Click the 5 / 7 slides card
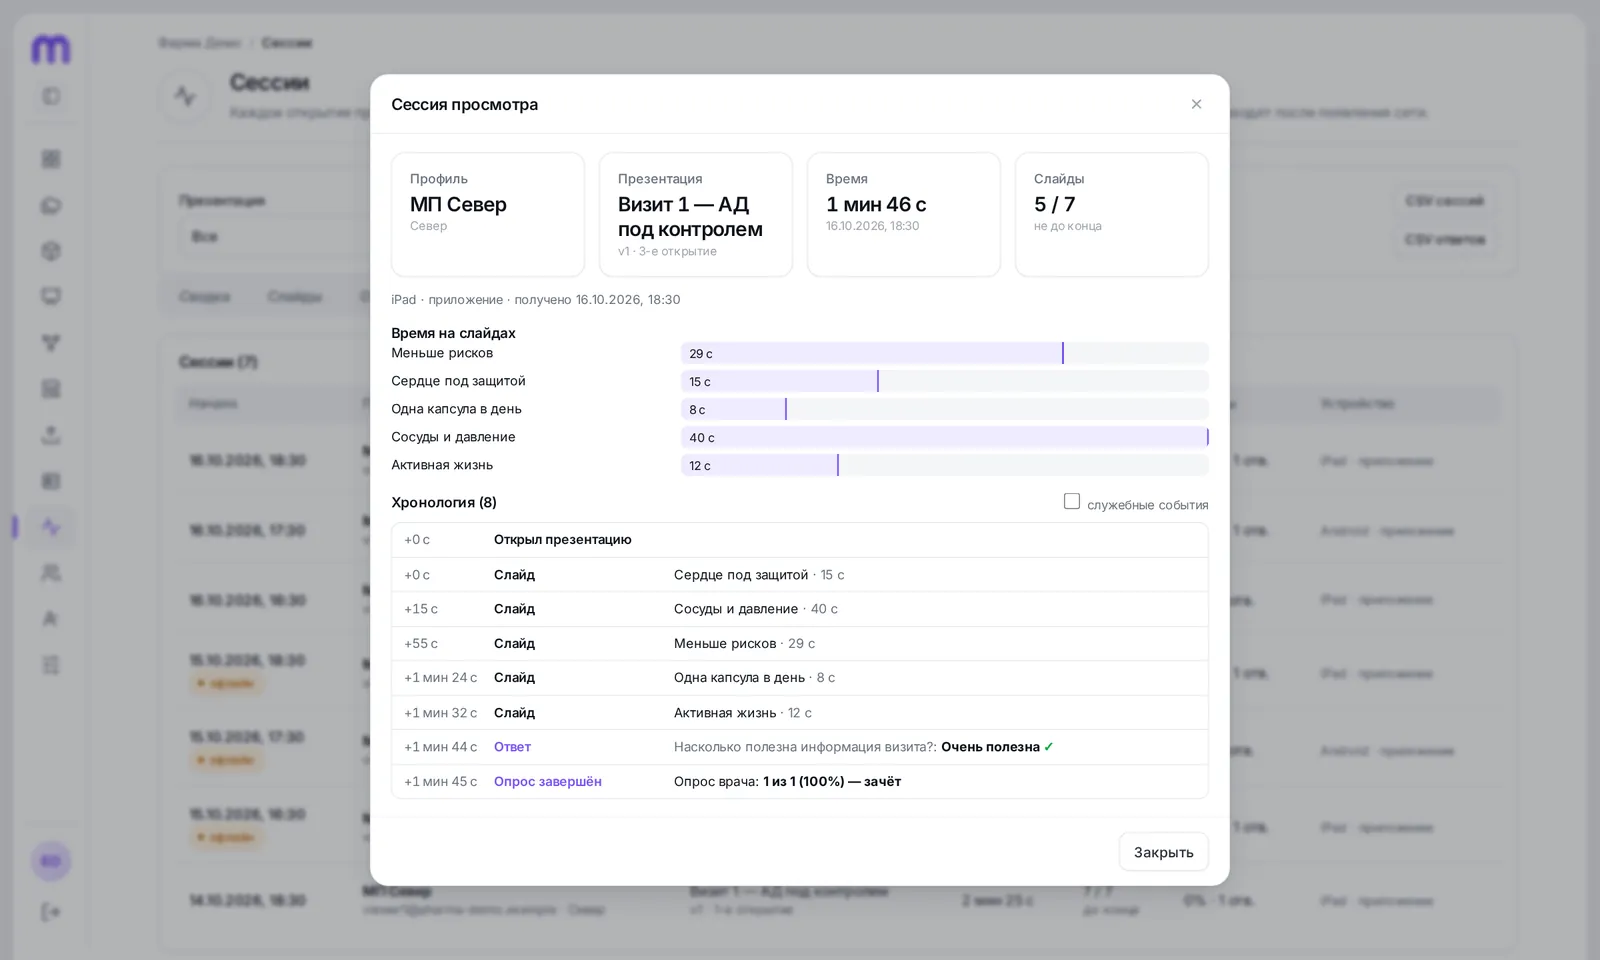The image size is (1600, 960). 1112,214
